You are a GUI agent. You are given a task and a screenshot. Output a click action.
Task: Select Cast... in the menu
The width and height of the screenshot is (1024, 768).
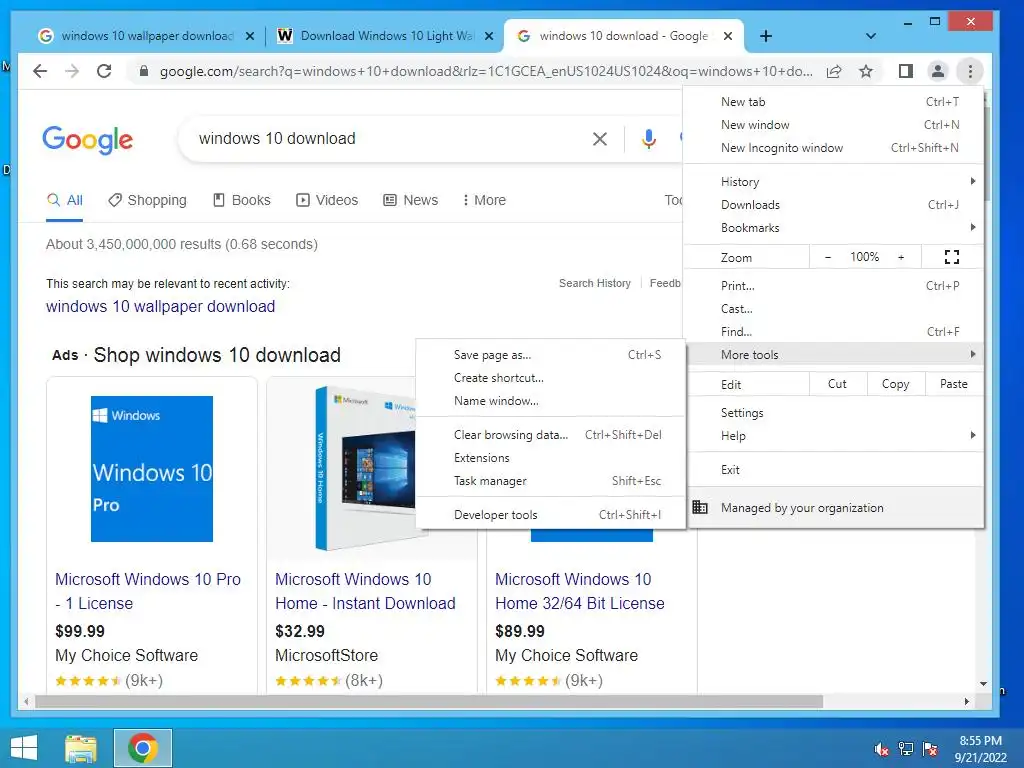tap(833, 308)
